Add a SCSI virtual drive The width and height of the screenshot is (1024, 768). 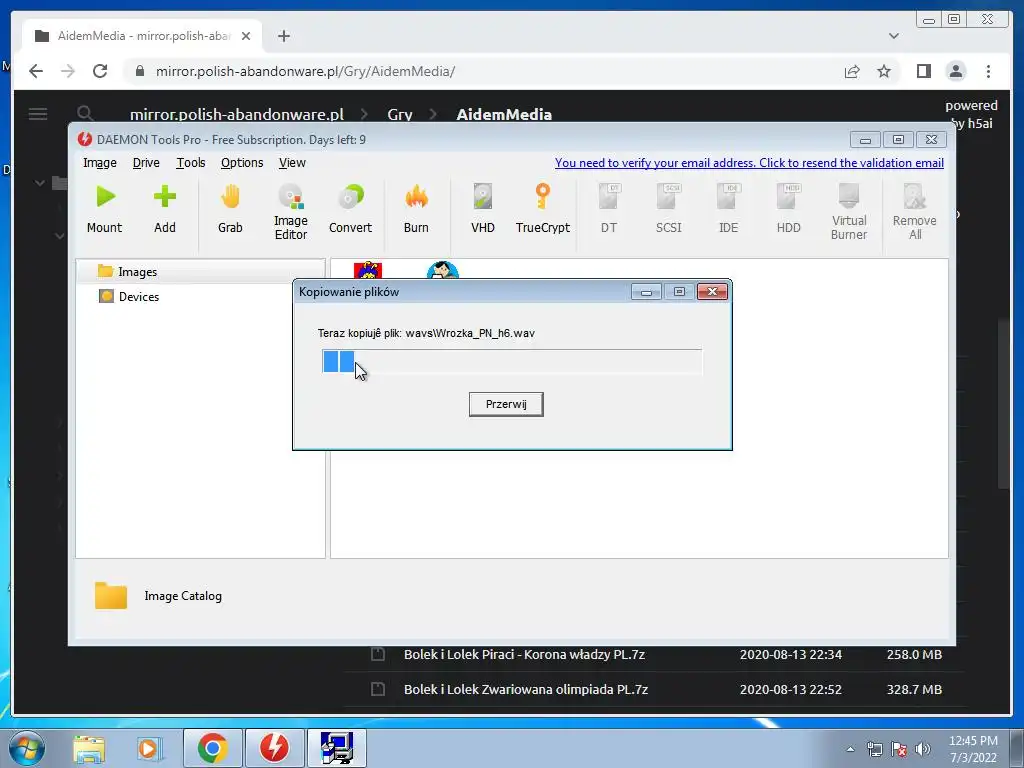[x=669, y=209]
